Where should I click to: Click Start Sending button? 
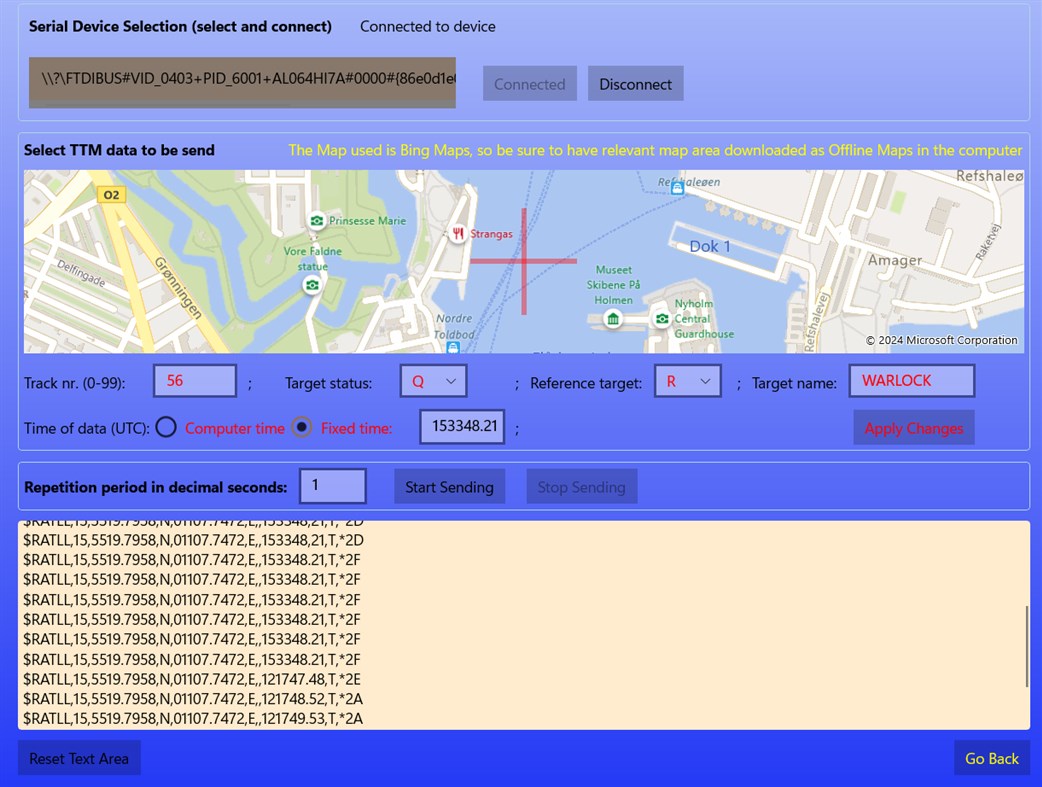point(449,487)
